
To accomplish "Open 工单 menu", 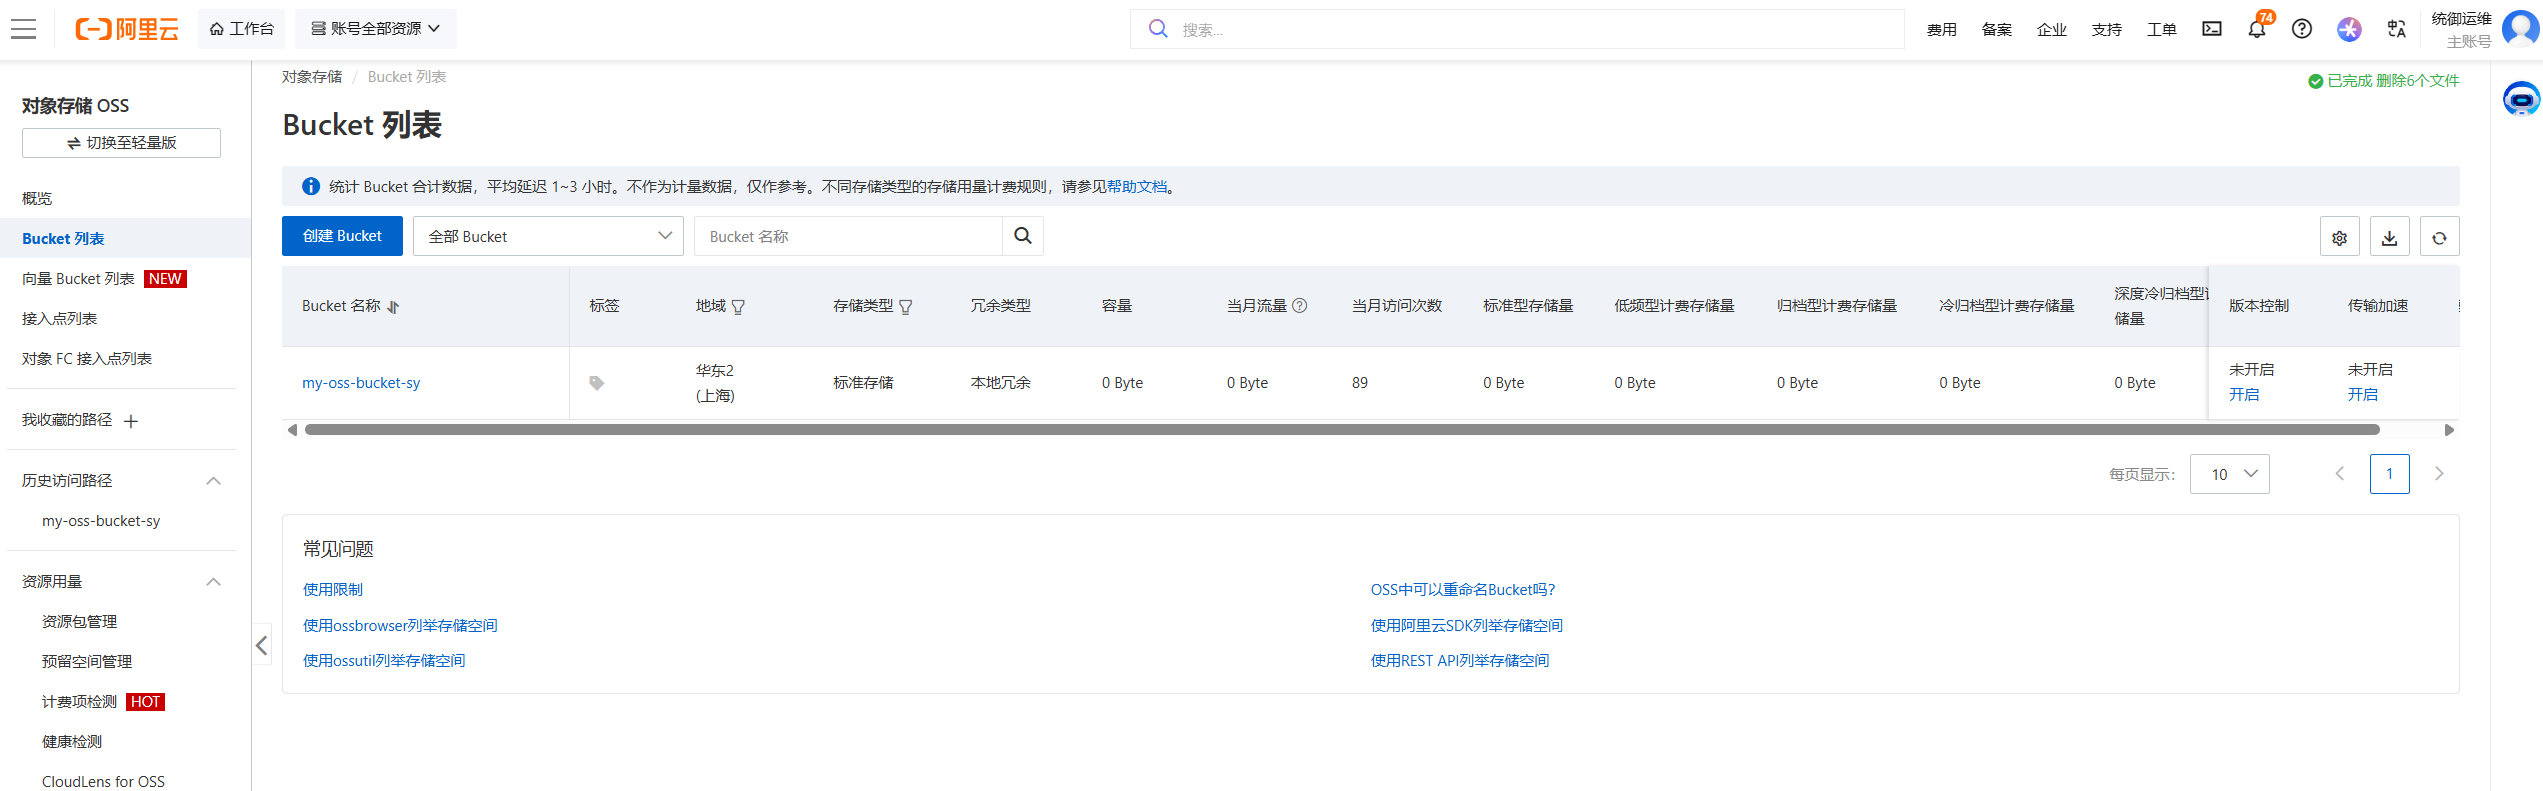I will (2162, 30).
